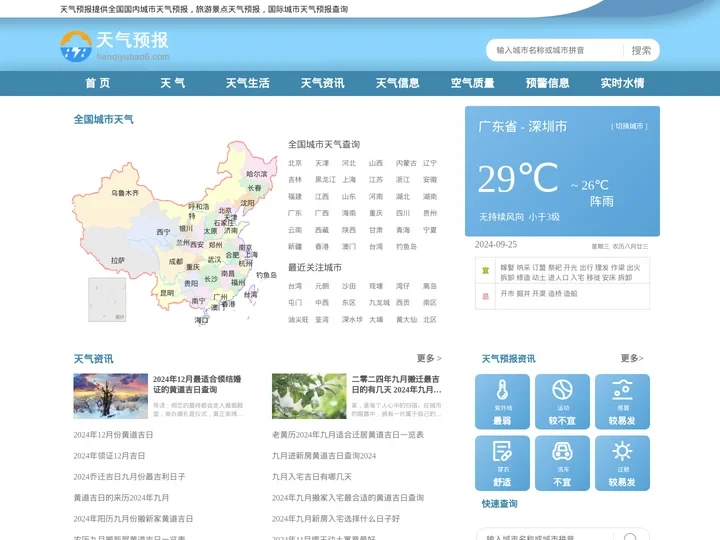
Task: Open article 2024年领证12月吉日
Action: pos(109,456)
